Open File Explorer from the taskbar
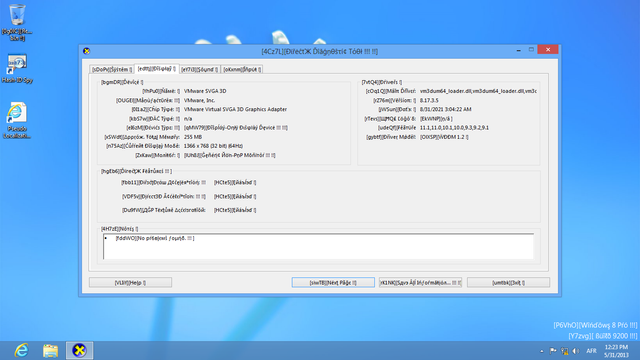The width and height of the screenshot is (640, 360). (51, 351)
